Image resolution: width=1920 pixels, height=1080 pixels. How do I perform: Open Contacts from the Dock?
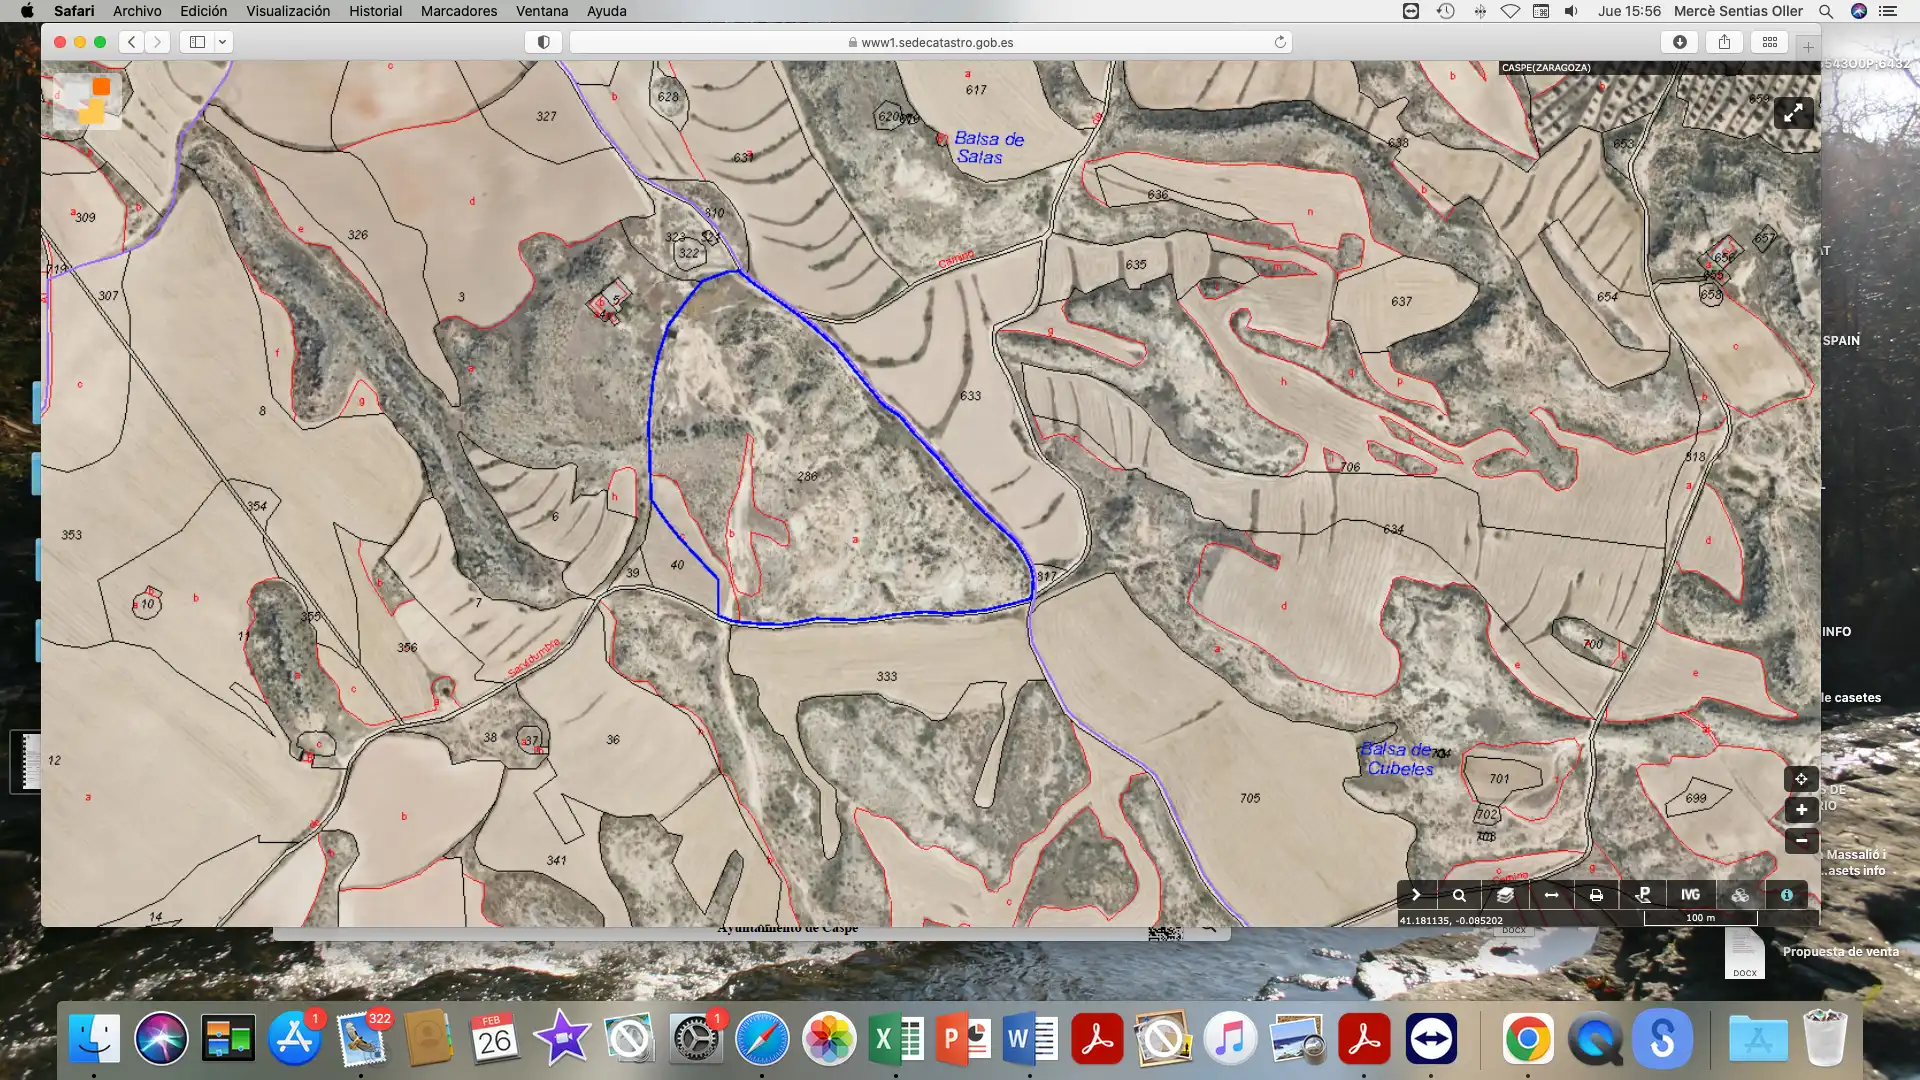click(x=428, y=1039)
